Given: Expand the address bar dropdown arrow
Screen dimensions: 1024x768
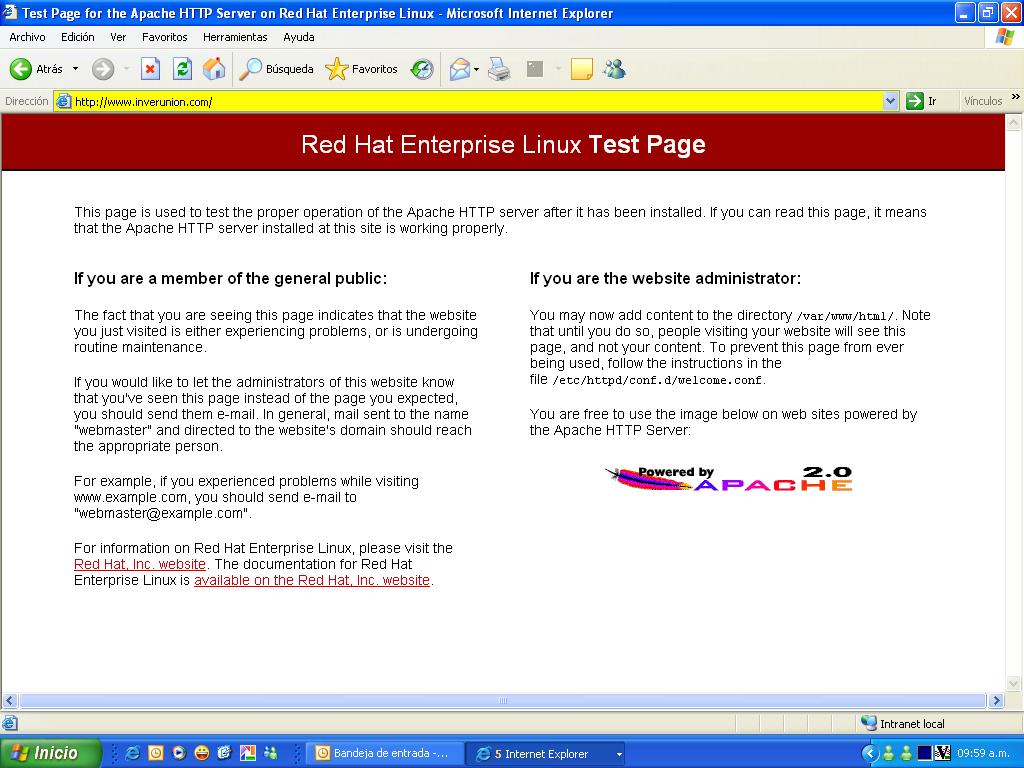Looking at the screenshot, I should pos(890,101).
